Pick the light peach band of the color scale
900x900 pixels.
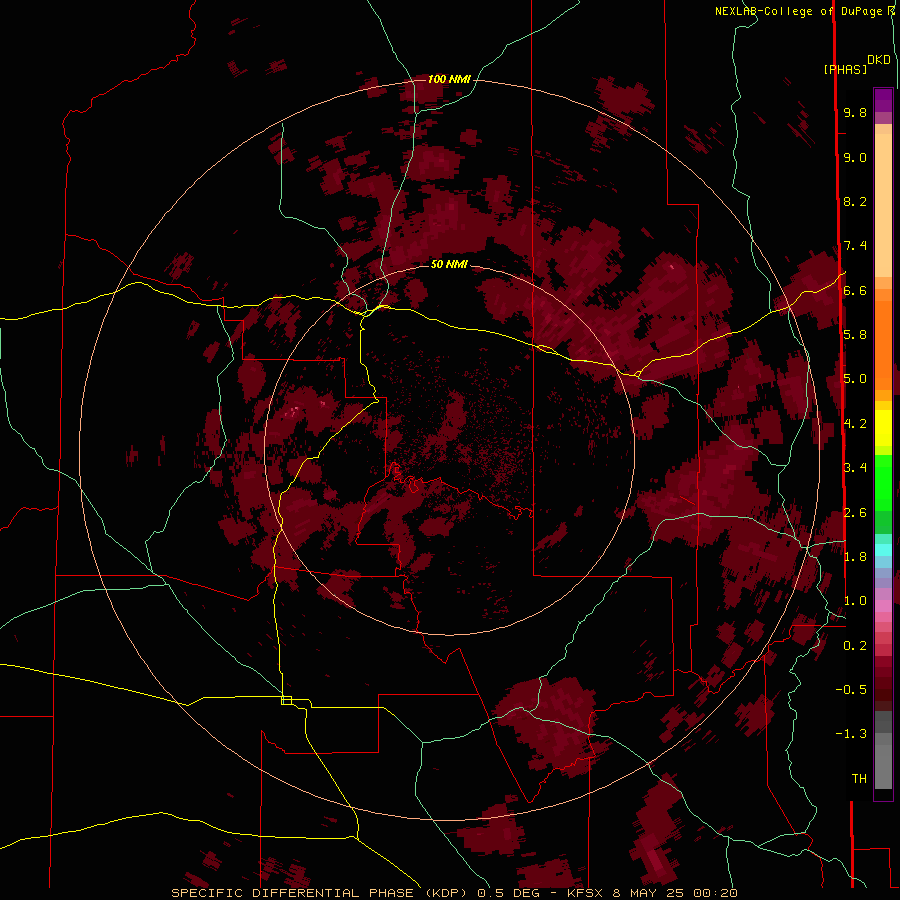[x=883, y=205]
